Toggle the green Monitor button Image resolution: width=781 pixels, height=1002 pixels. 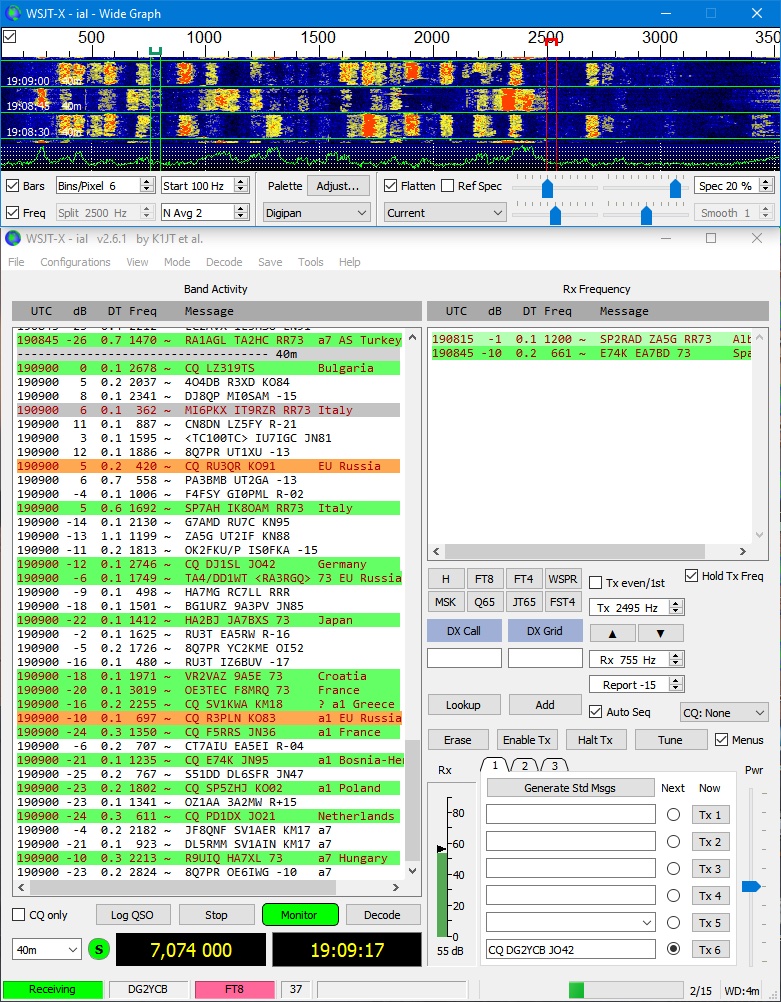tap(299, 915)
